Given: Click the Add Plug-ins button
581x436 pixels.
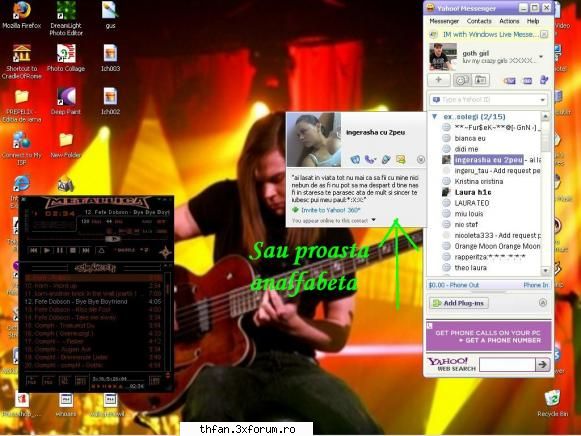Looking at the screenshot, I should [459, 303].
